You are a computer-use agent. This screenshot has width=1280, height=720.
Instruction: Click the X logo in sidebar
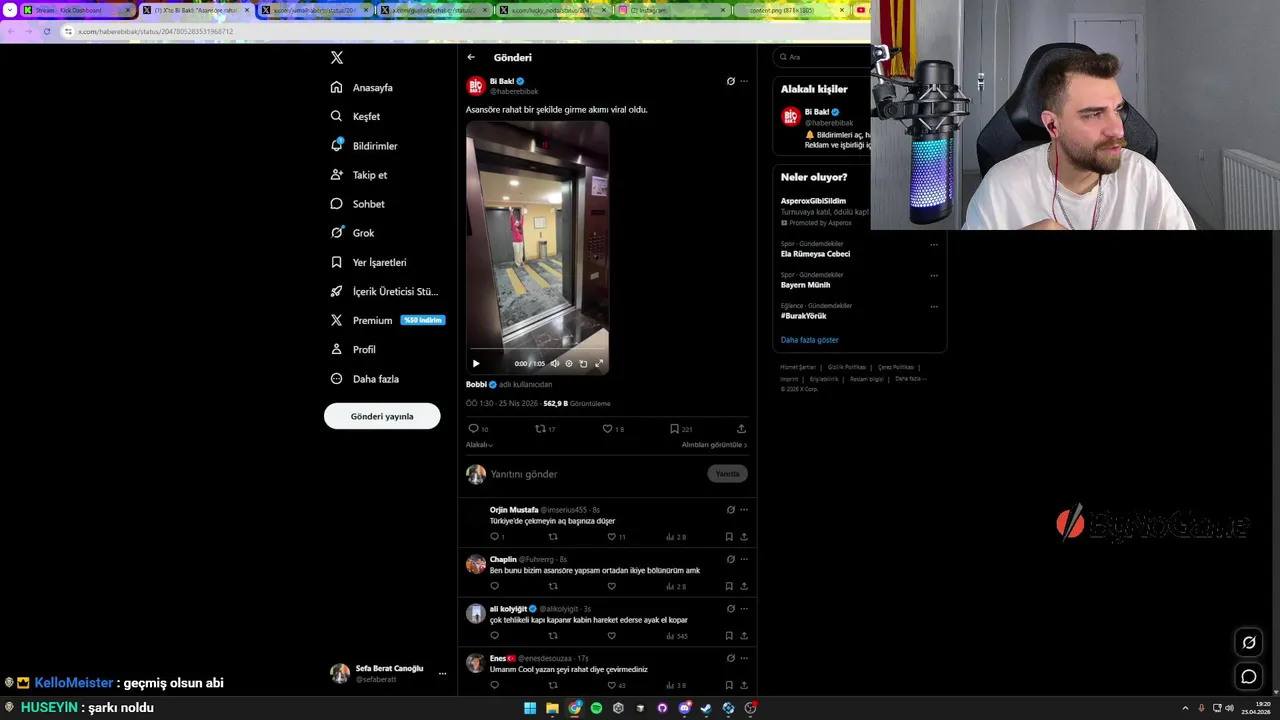337,58
